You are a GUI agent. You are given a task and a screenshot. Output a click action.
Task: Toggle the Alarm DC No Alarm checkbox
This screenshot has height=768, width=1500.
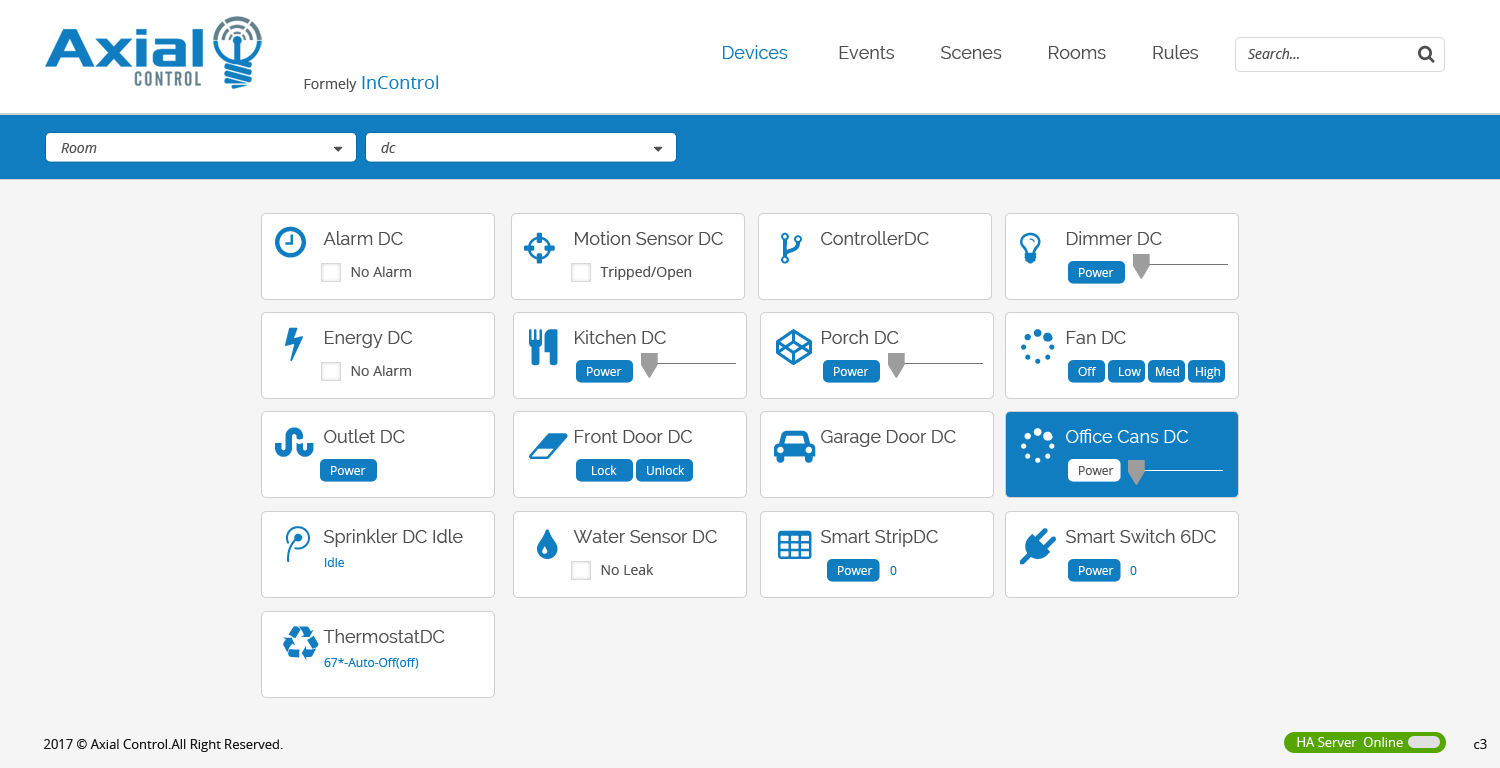(331, 272)
